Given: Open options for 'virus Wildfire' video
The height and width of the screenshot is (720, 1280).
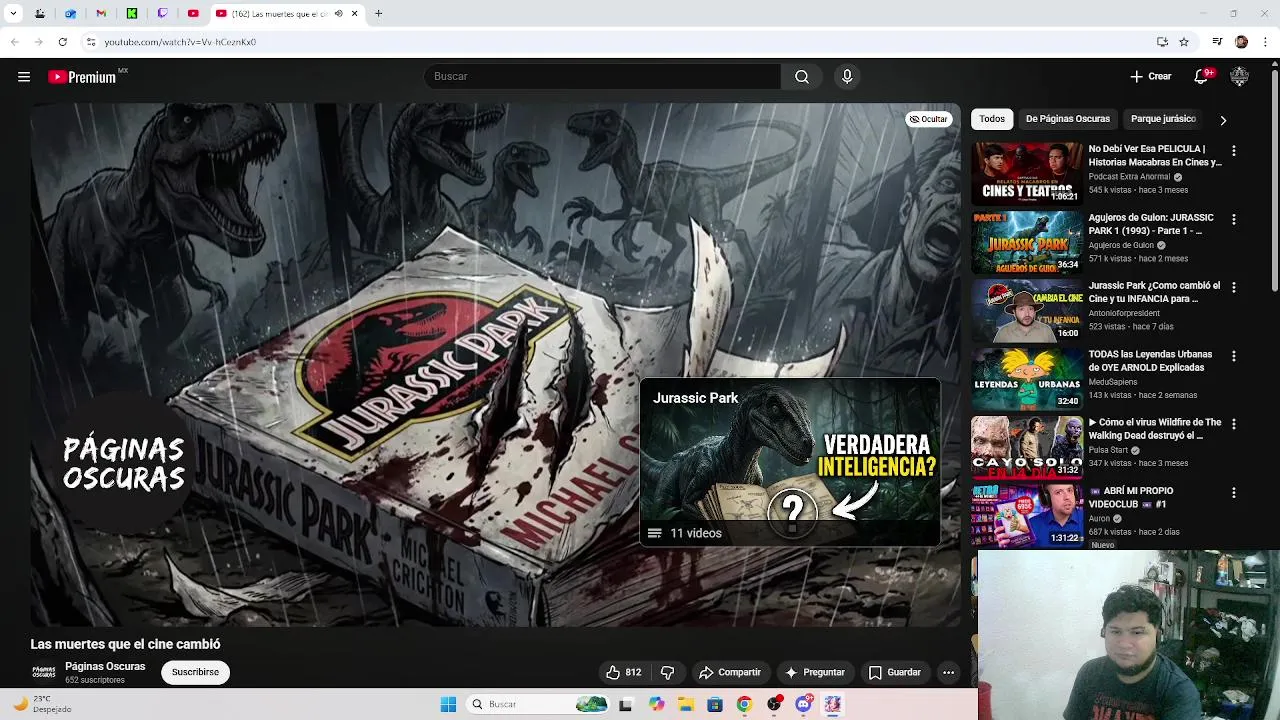Looking at the screenshot, I should (1233, 424).
